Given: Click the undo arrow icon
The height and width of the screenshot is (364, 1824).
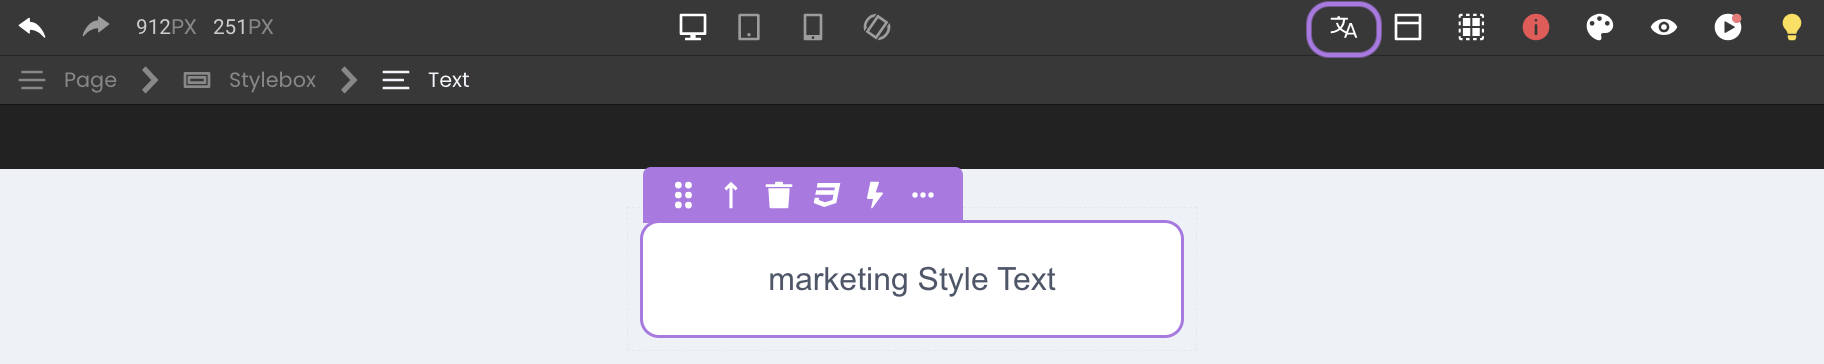Looking at the screenshot, I should (32, 27).
